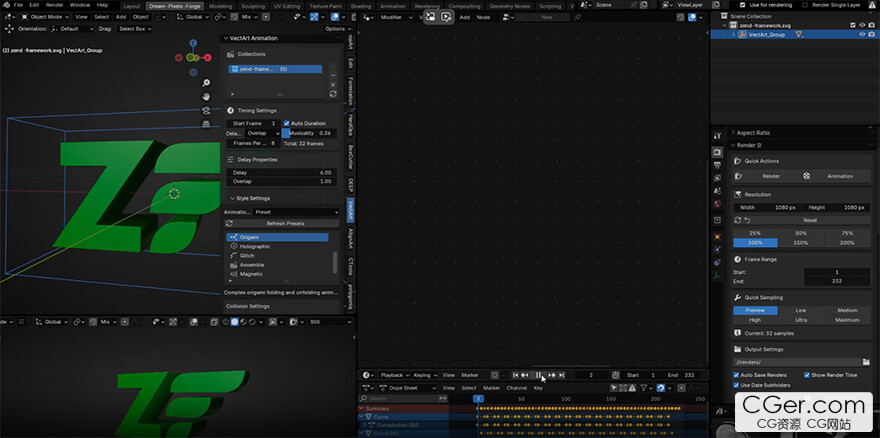The image size is (880, 438).
Task: Open the Overlap delay type dropdown
Action: (x=263, y=134)
